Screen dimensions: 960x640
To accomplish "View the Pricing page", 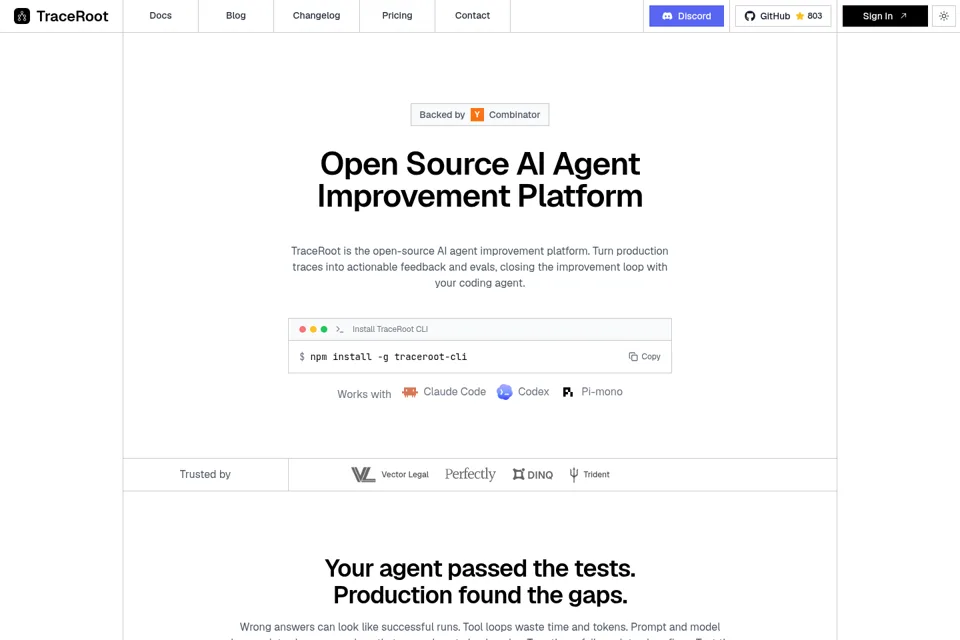I will tap(397, 15).
